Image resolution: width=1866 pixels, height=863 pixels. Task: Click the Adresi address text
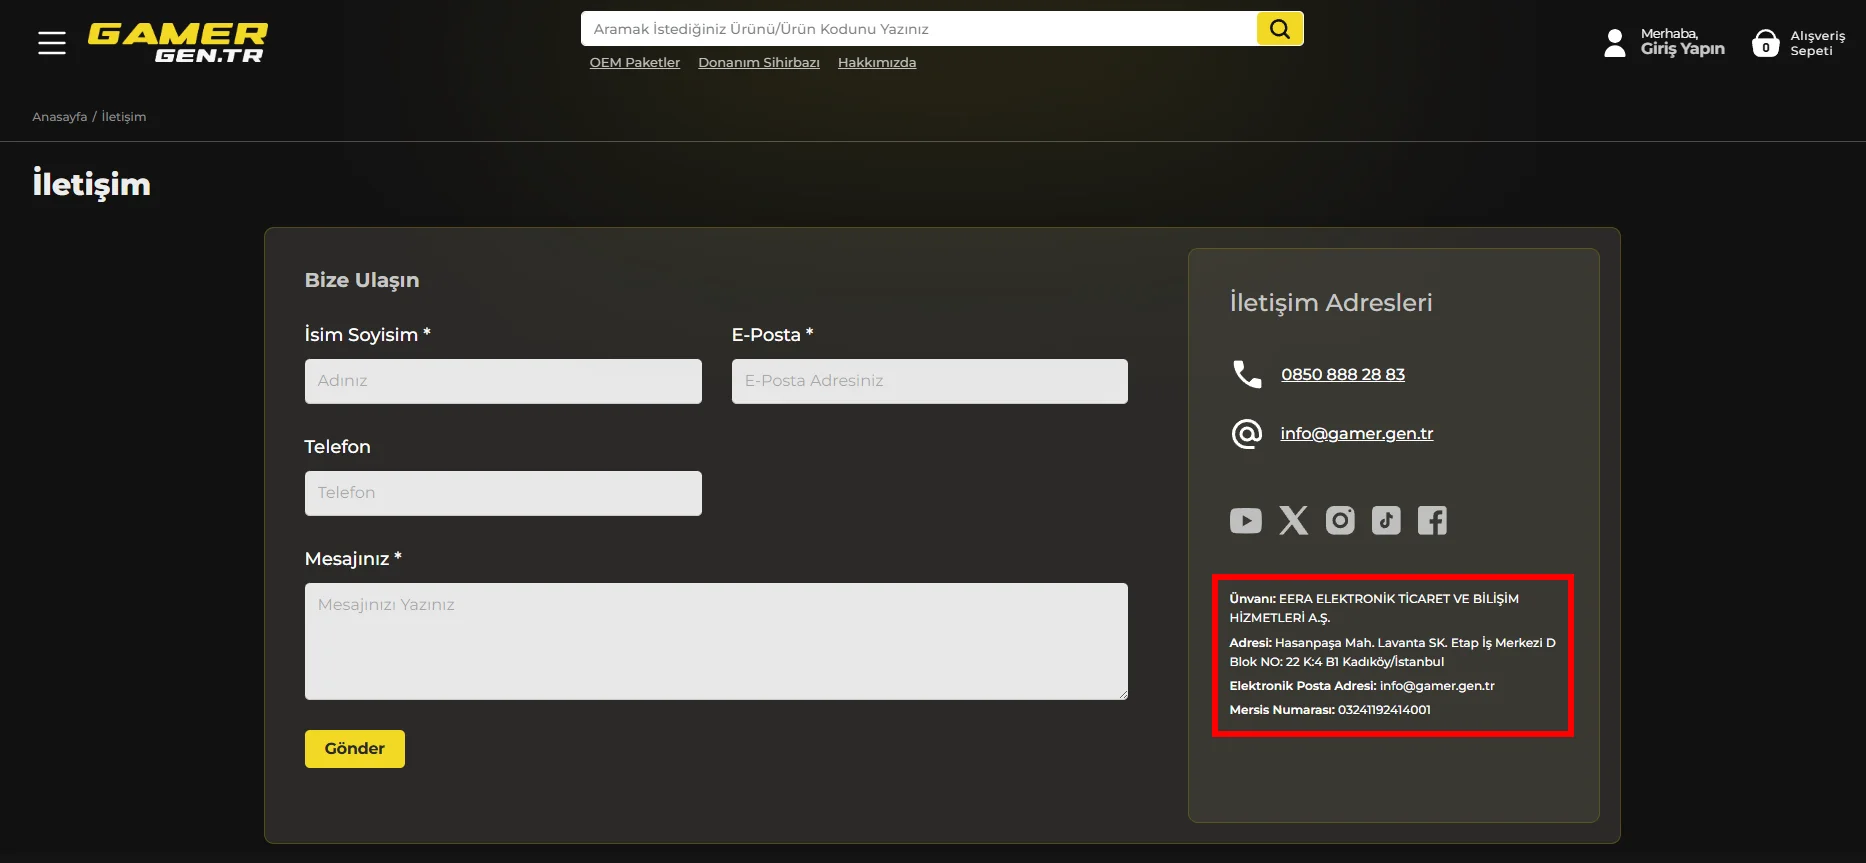click(1392, 652)
